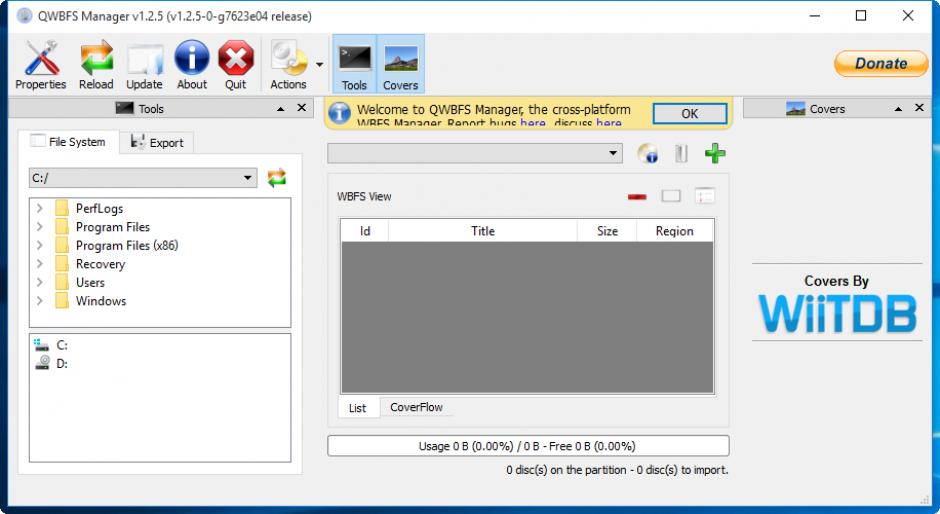Toggle the Tools panel button
The height and width of the screenshot is (514, 940).
(354, 64)
